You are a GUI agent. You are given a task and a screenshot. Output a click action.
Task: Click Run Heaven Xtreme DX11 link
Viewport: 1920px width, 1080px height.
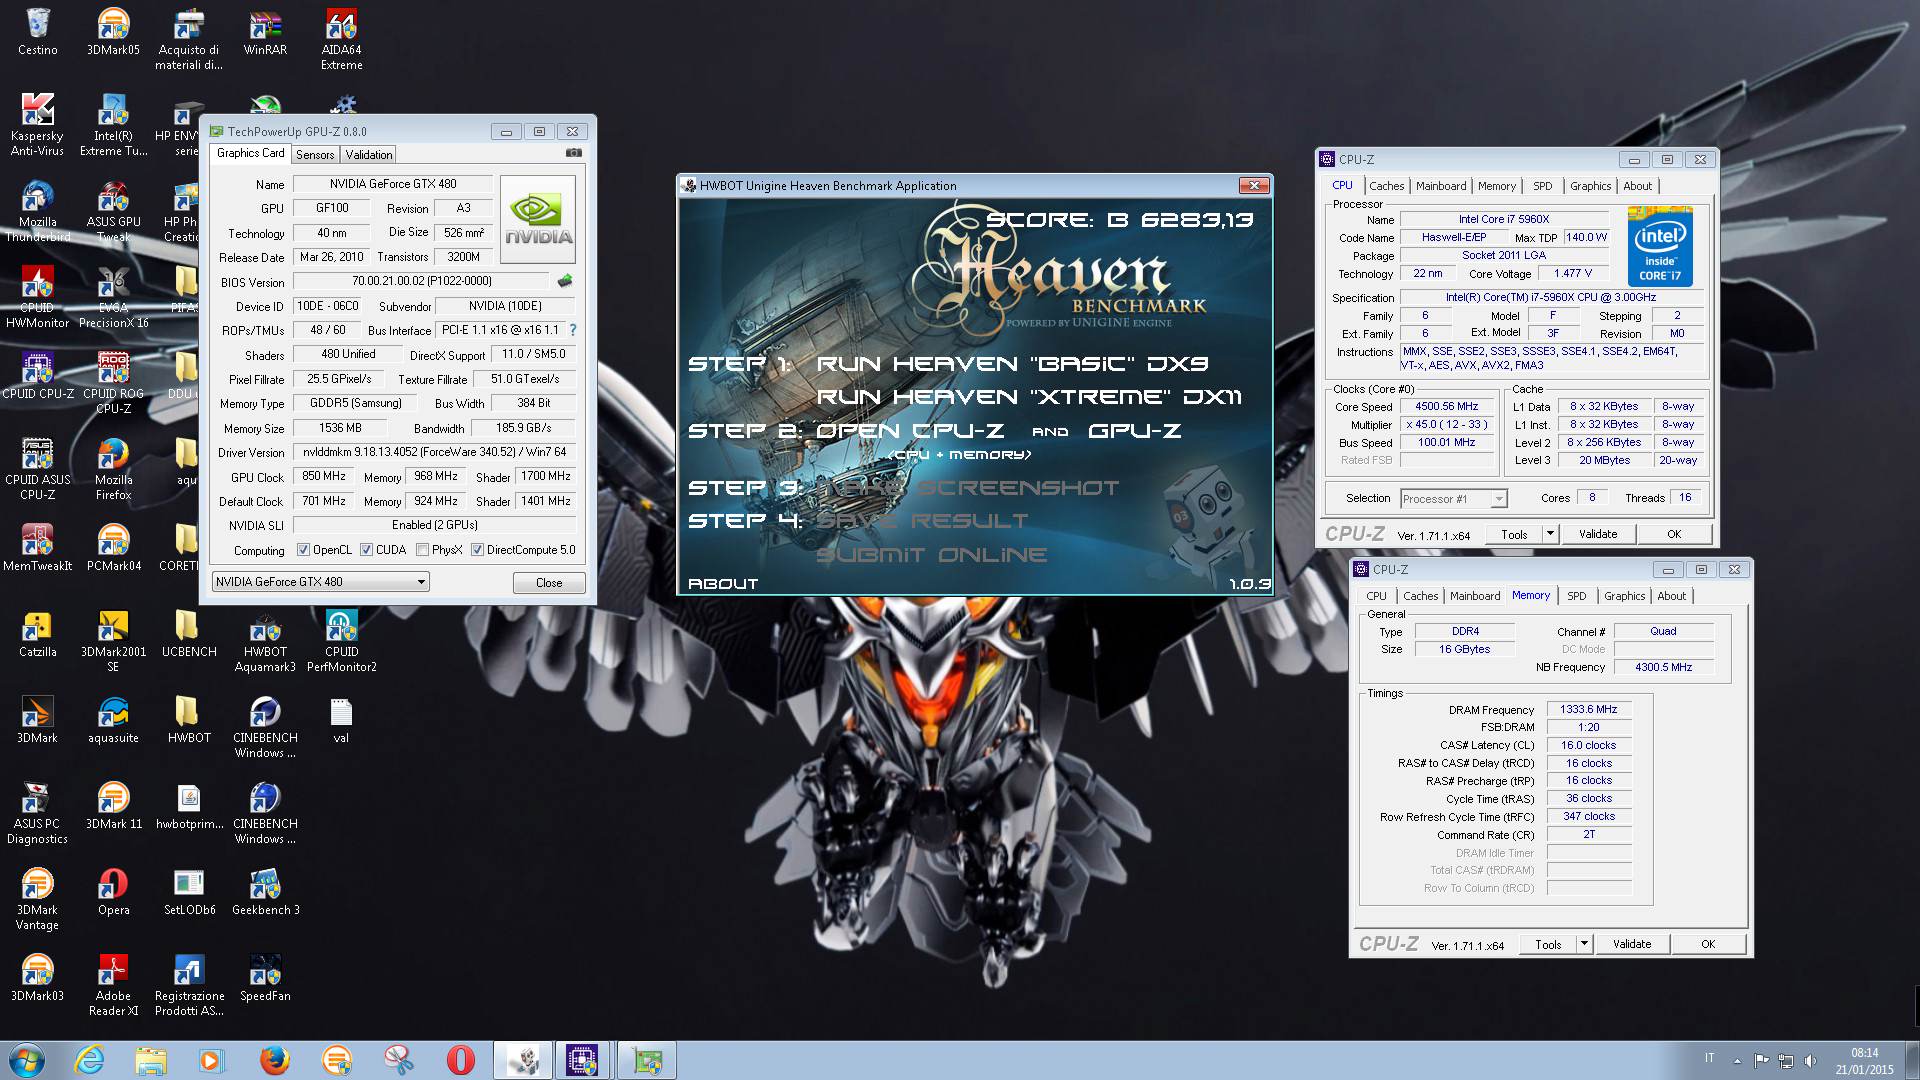1029,397
